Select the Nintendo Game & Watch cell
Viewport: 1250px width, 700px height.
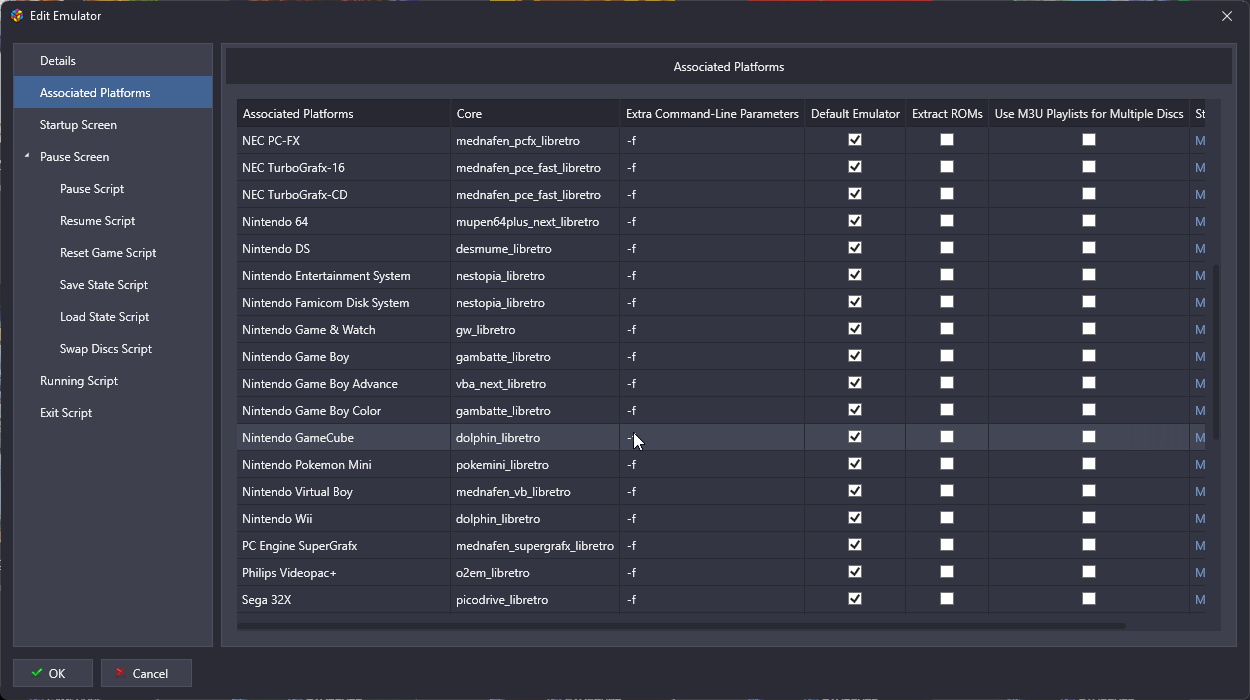pos(344,330)
